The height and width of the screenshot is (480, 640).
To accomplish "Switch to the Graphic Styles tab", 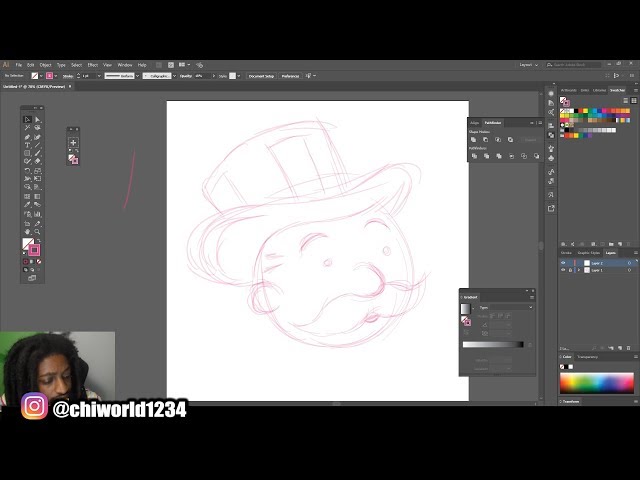I will pyautogui.click(x=589, y=253).
